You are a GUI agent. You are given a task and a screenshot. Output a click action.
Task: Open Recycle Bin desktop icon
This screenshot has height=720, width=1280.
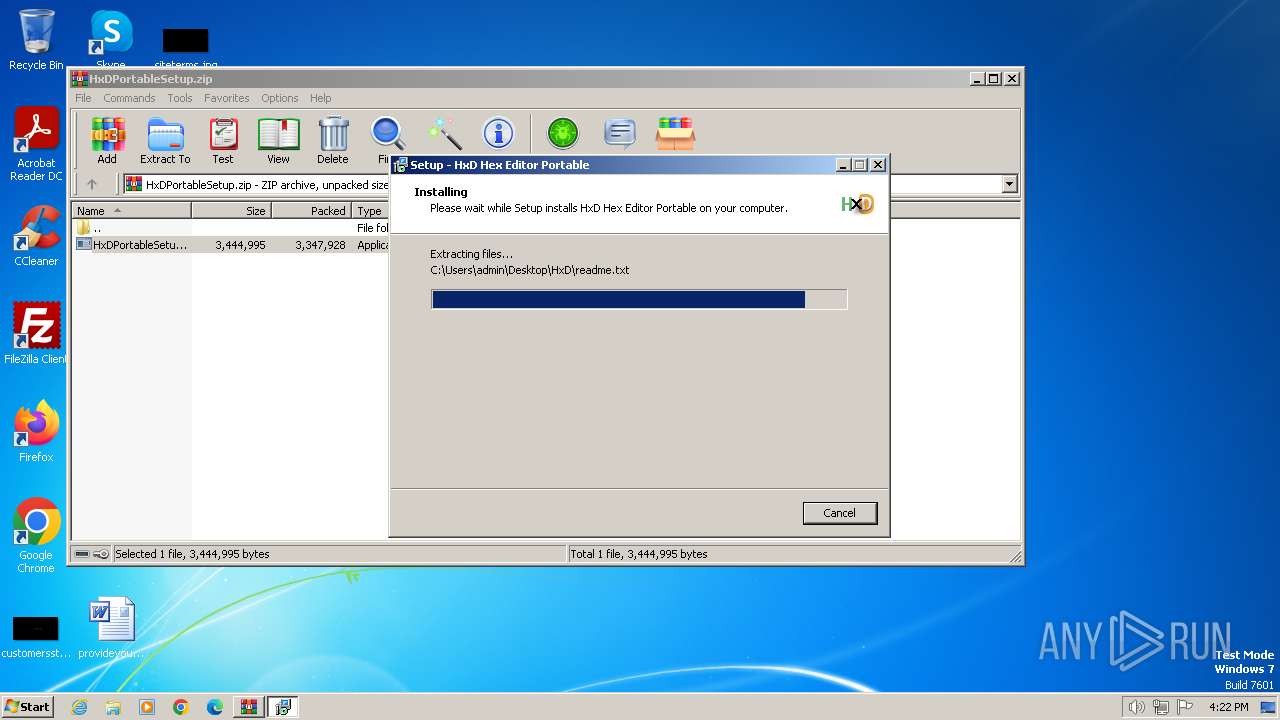36,40
